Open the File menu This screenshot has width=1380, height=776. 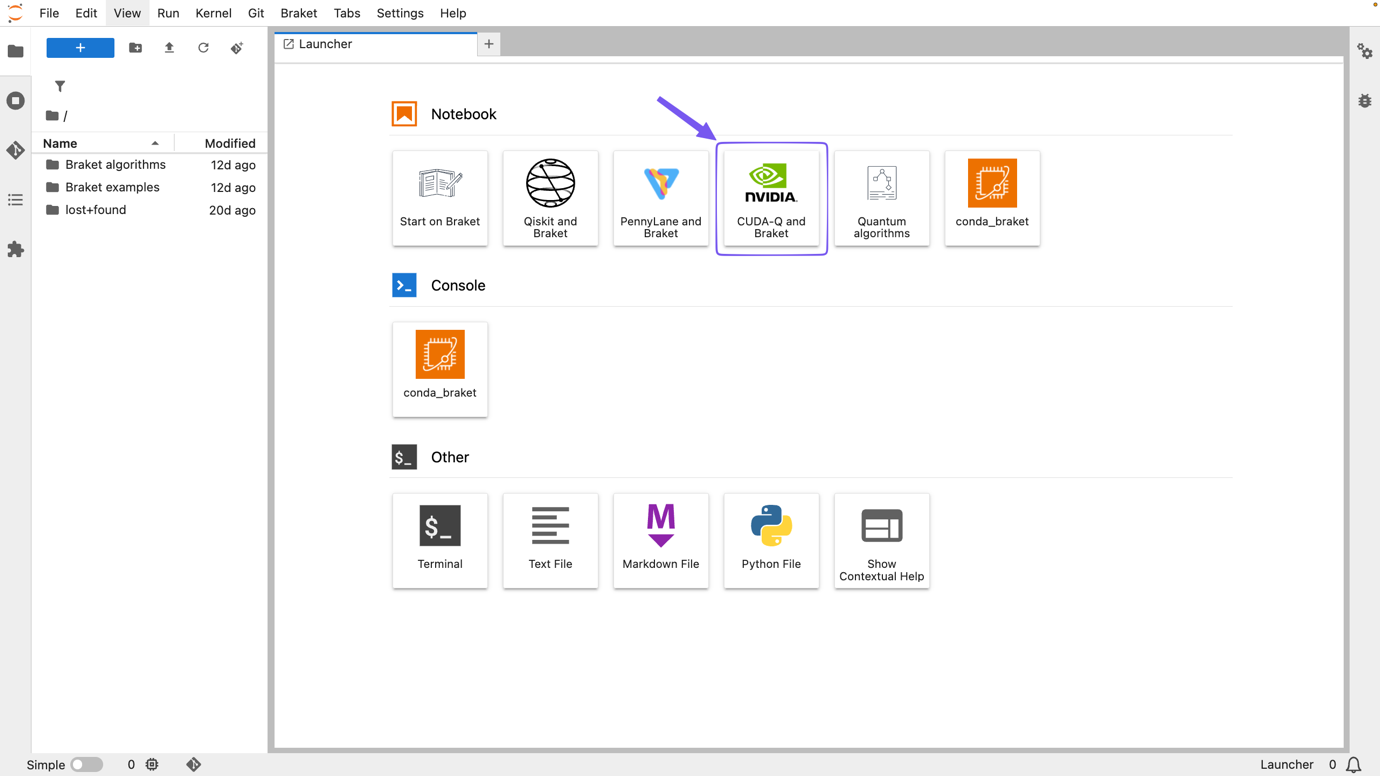click(49, 13)
